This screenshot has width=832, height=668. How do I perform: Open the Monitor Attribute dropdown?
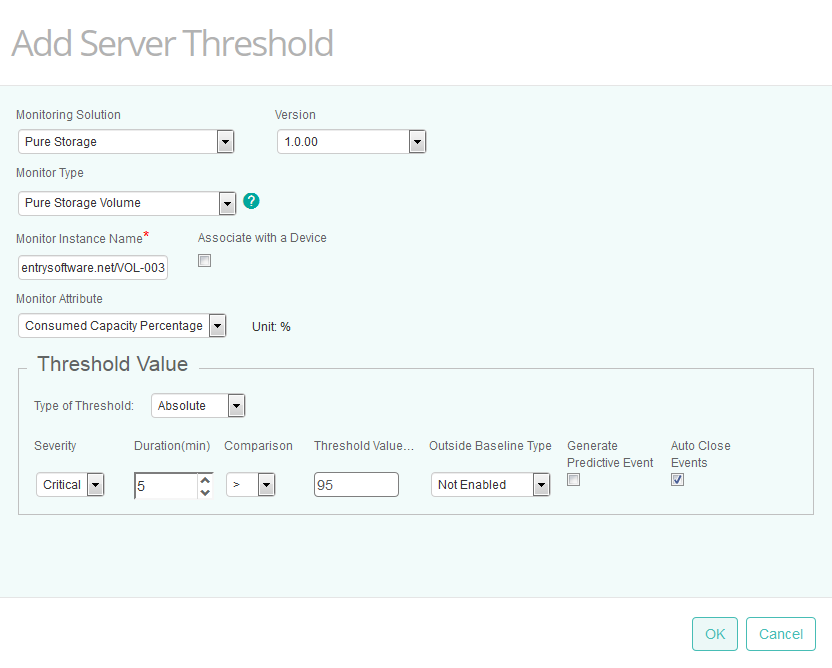click(217, 325)
